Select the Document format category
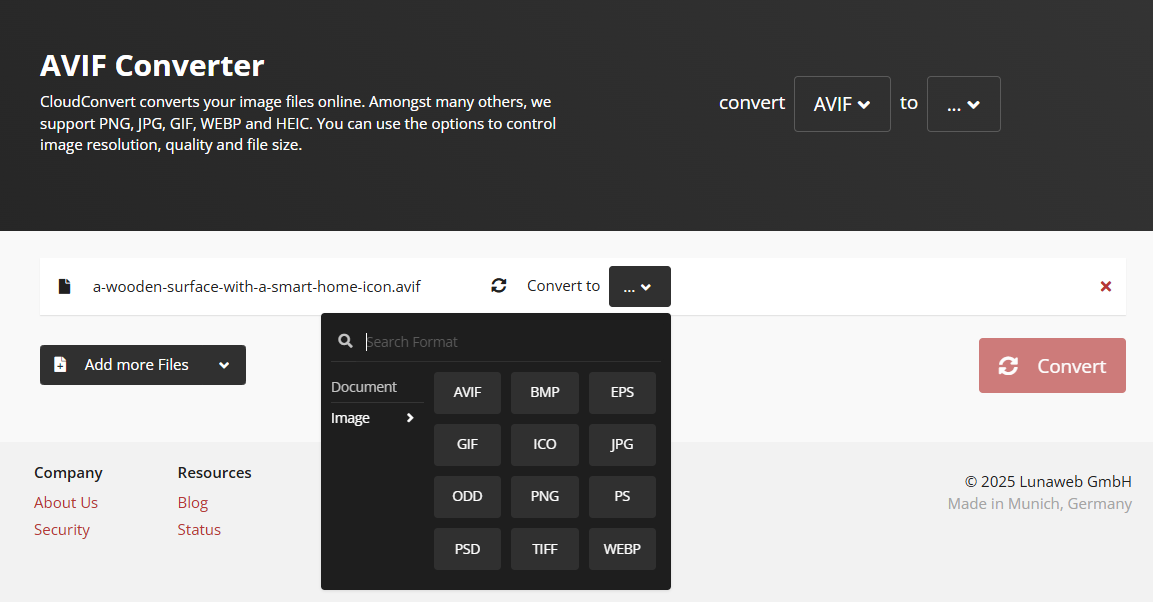 364,387
